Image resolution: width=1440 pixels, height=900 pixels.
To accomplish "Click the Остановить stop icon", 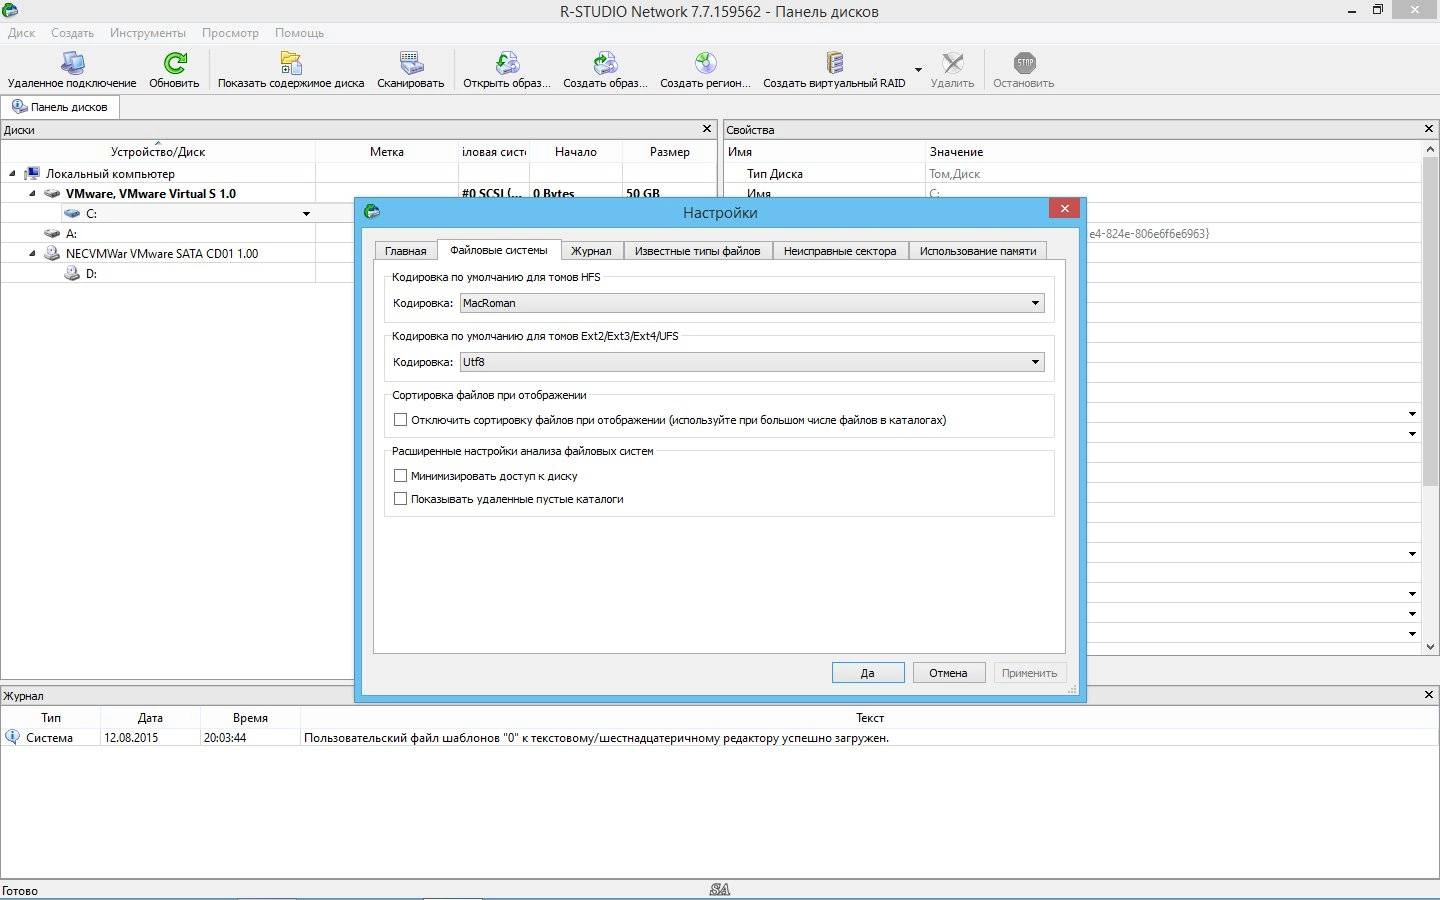I will coord(1024,63).
